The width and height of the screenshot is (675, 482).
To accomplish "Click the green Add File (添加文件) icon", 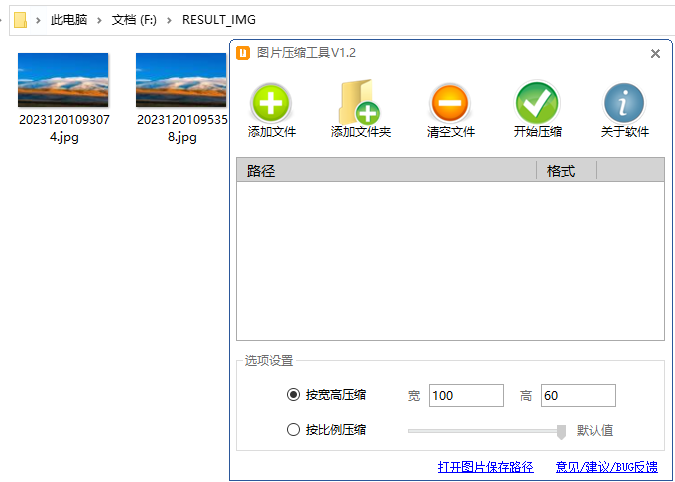I will pyautogui.click(x=271, y=103).
